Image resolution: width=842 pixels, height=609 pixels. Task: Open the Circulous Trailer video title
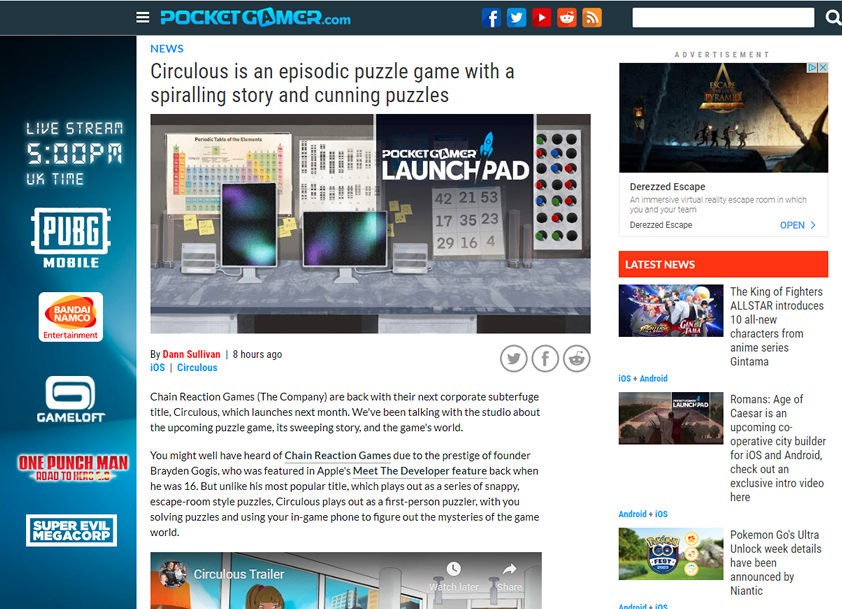click(238, 574)
